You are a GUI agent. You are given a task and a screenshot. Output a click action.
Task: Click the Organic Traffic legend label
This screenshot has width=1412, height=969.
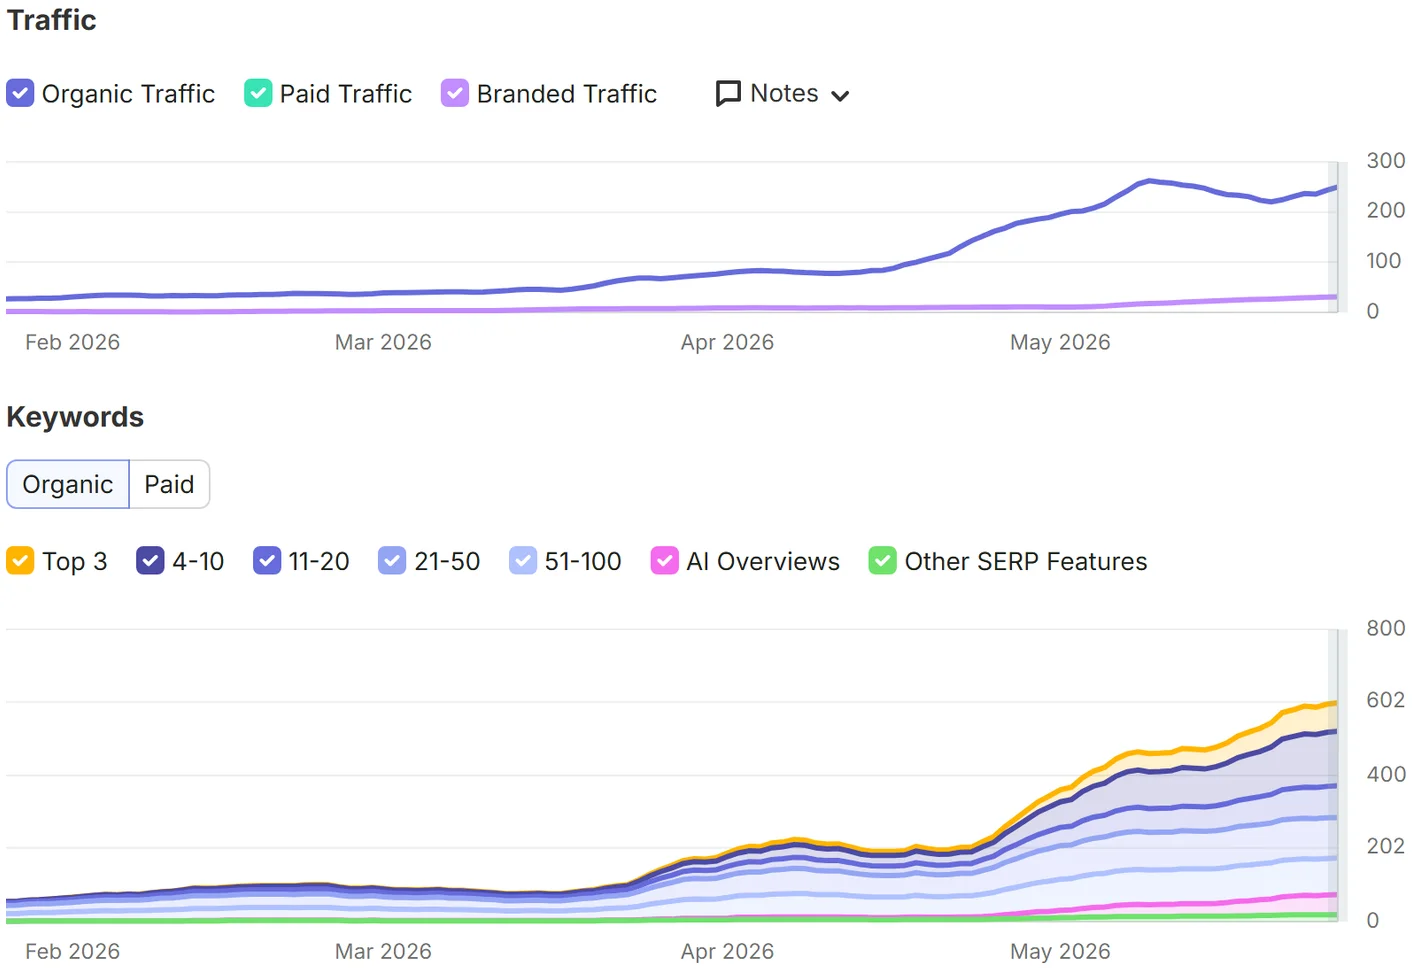pyautogui.click(x=128, y=93)
